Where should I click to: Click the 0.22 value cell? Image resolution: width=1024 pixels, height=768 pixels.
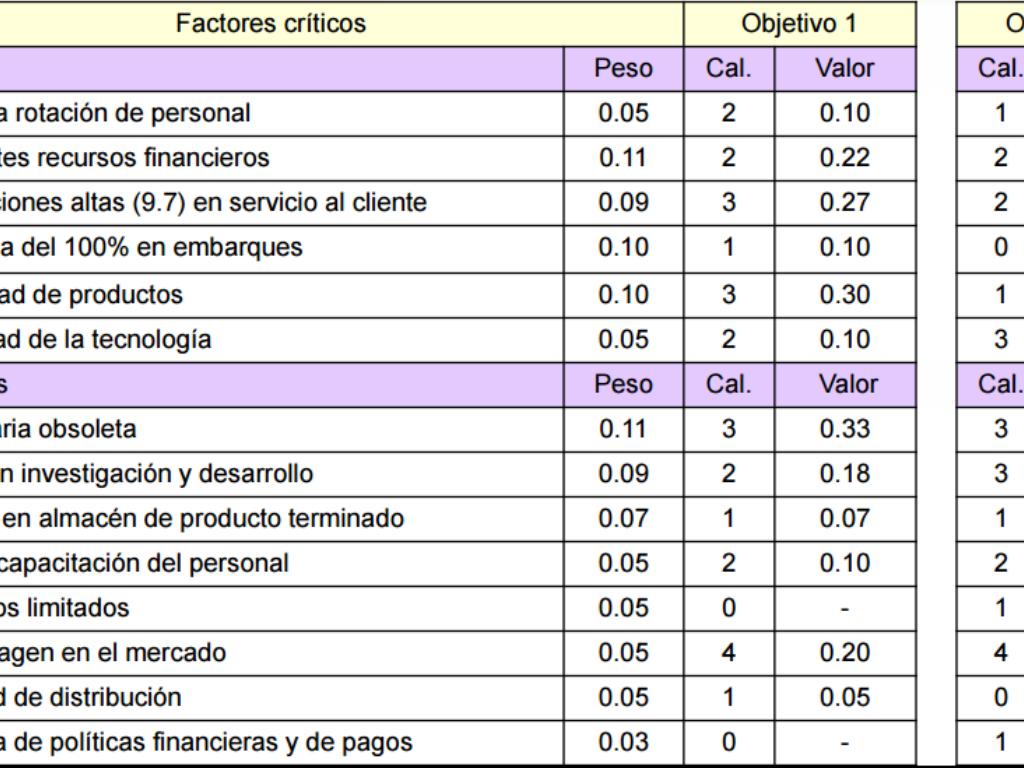(846, 158)
